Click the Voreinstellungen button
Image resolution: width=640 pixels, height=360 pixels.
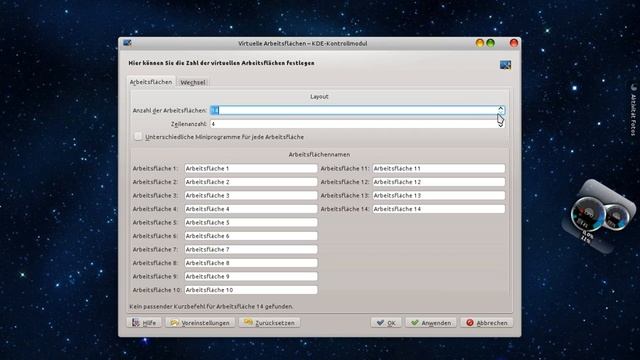[x=200, y=322]
